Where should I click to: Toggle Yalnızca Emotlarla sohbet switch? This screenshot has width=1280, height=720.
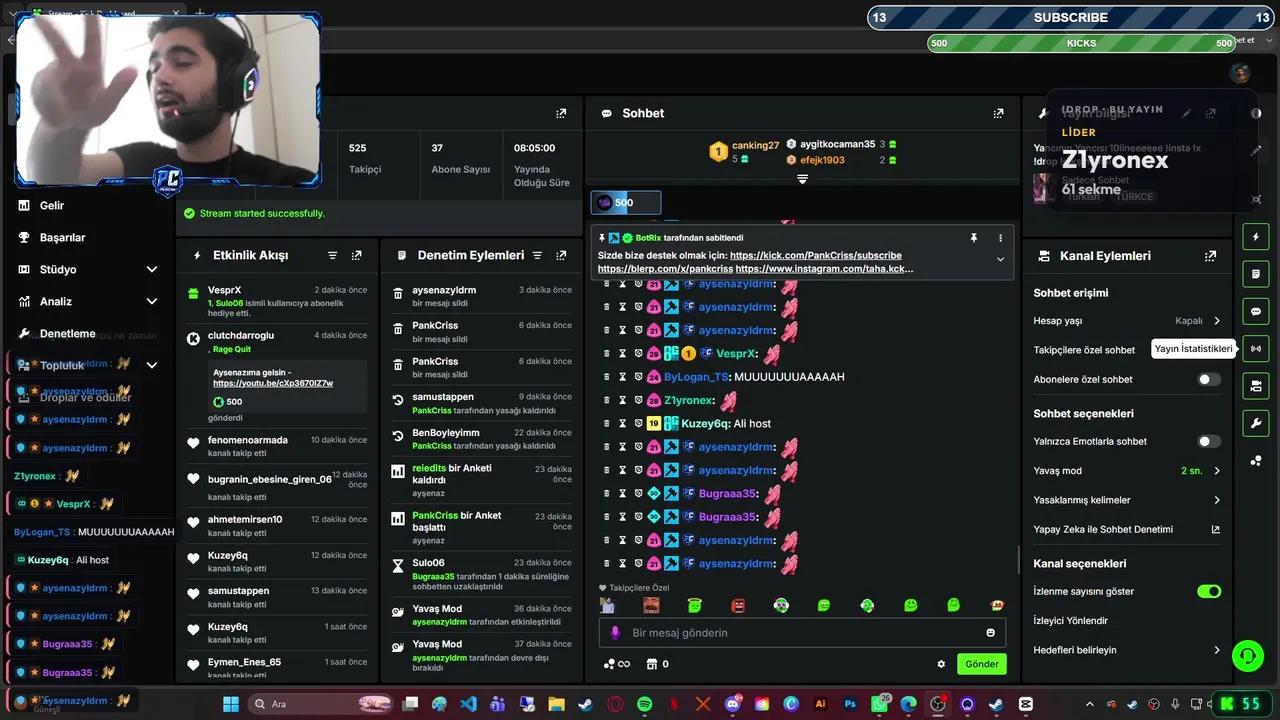[1209, 441]
